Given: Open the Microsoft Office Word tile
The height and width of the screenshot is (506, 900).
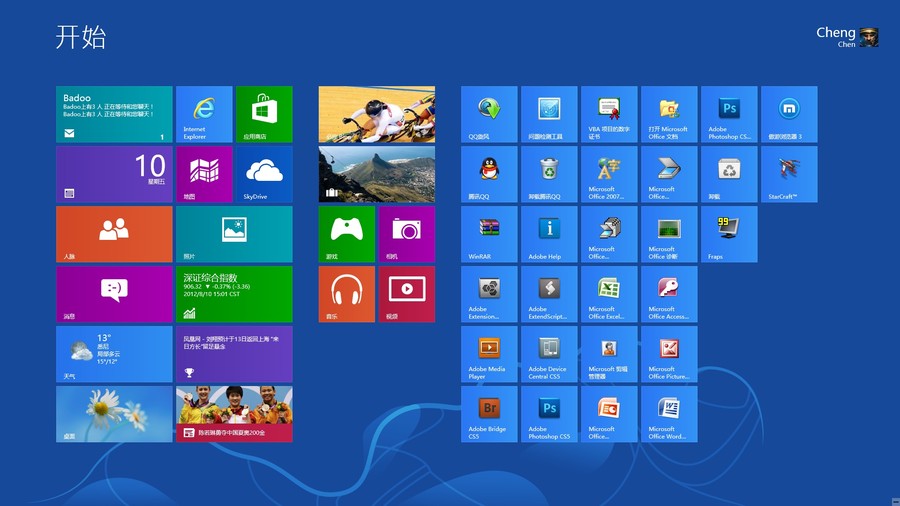Looking at the screenshot, I should click(x=669, y=414).
